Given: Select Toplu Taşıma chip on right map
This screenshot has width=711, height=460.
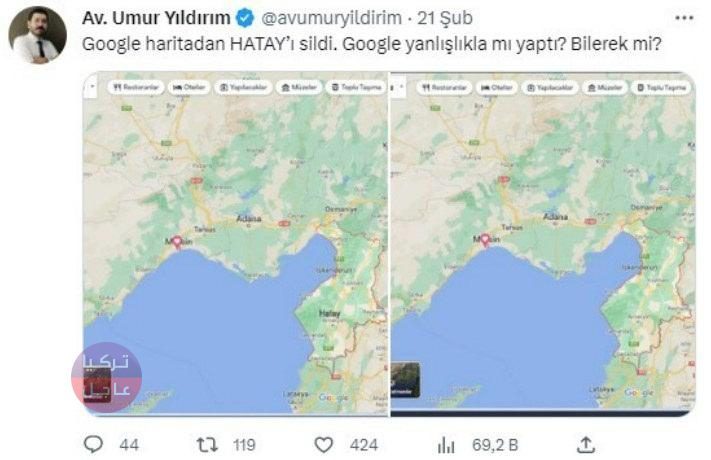Looking at the screenshot, I should (661, 87).
